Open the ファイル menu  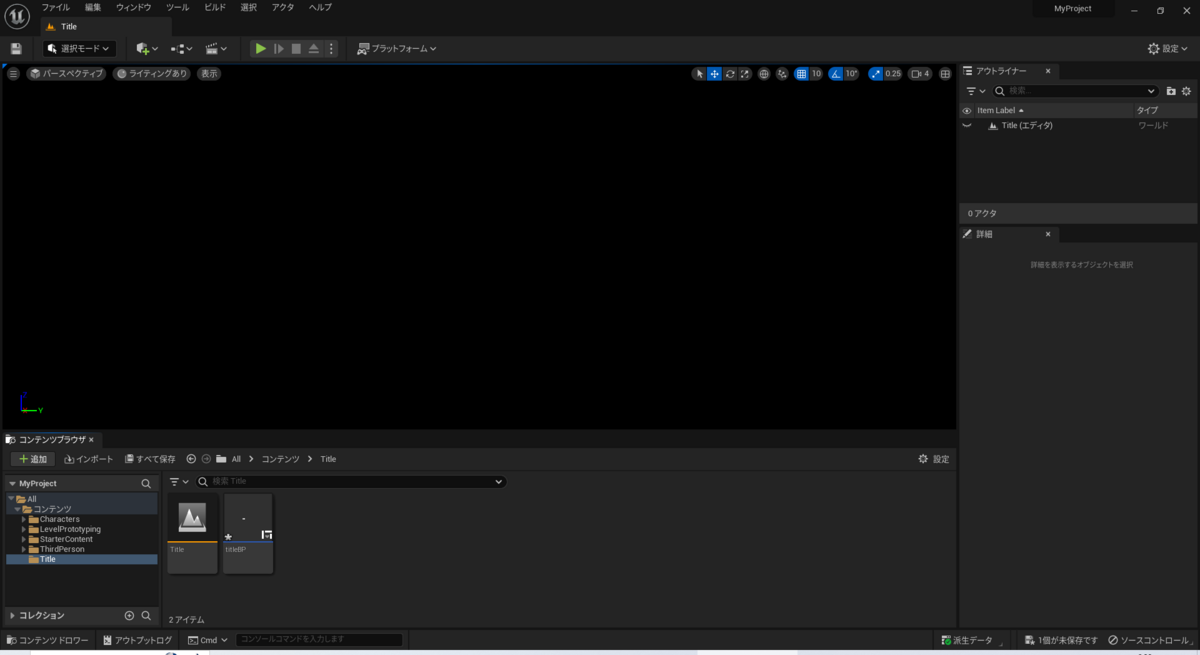tap(55, 7)
